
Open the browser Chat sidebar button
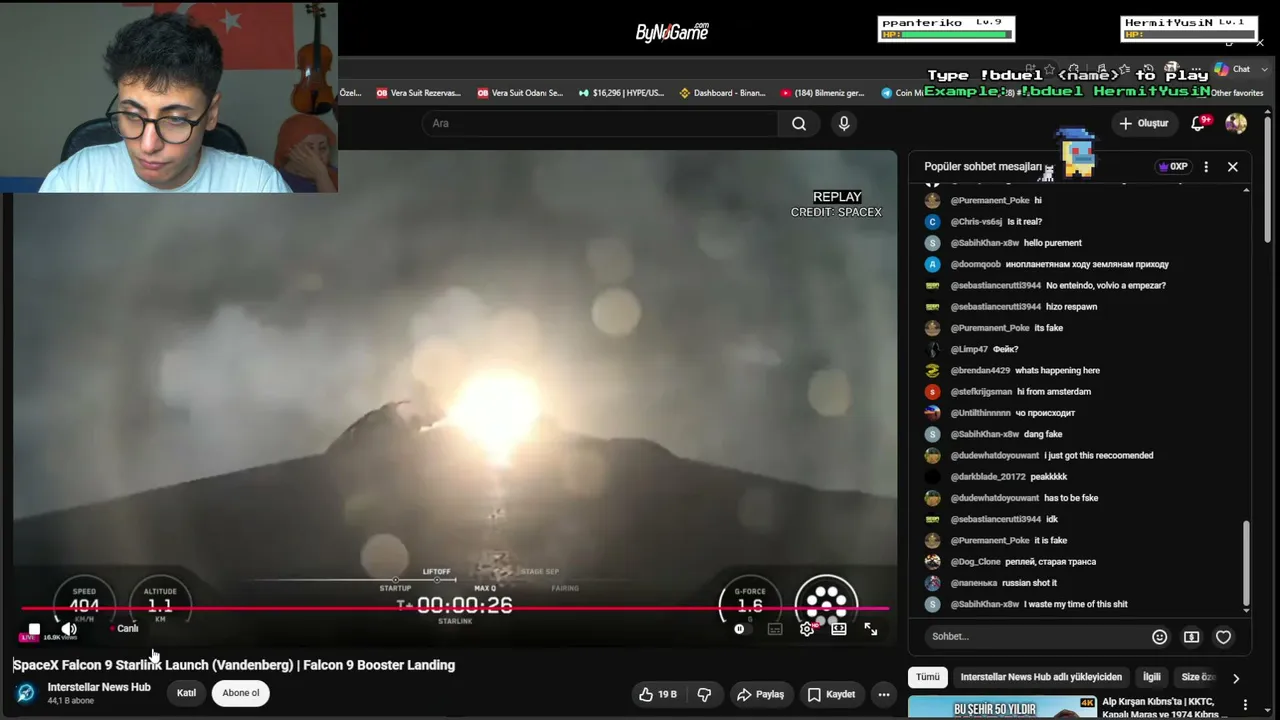(1233, 69)
